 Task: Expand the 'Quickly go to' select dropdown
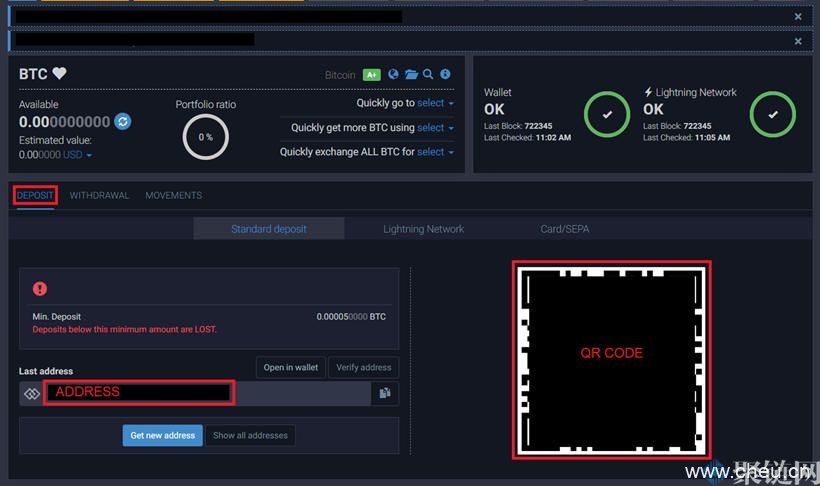[435, 103]
